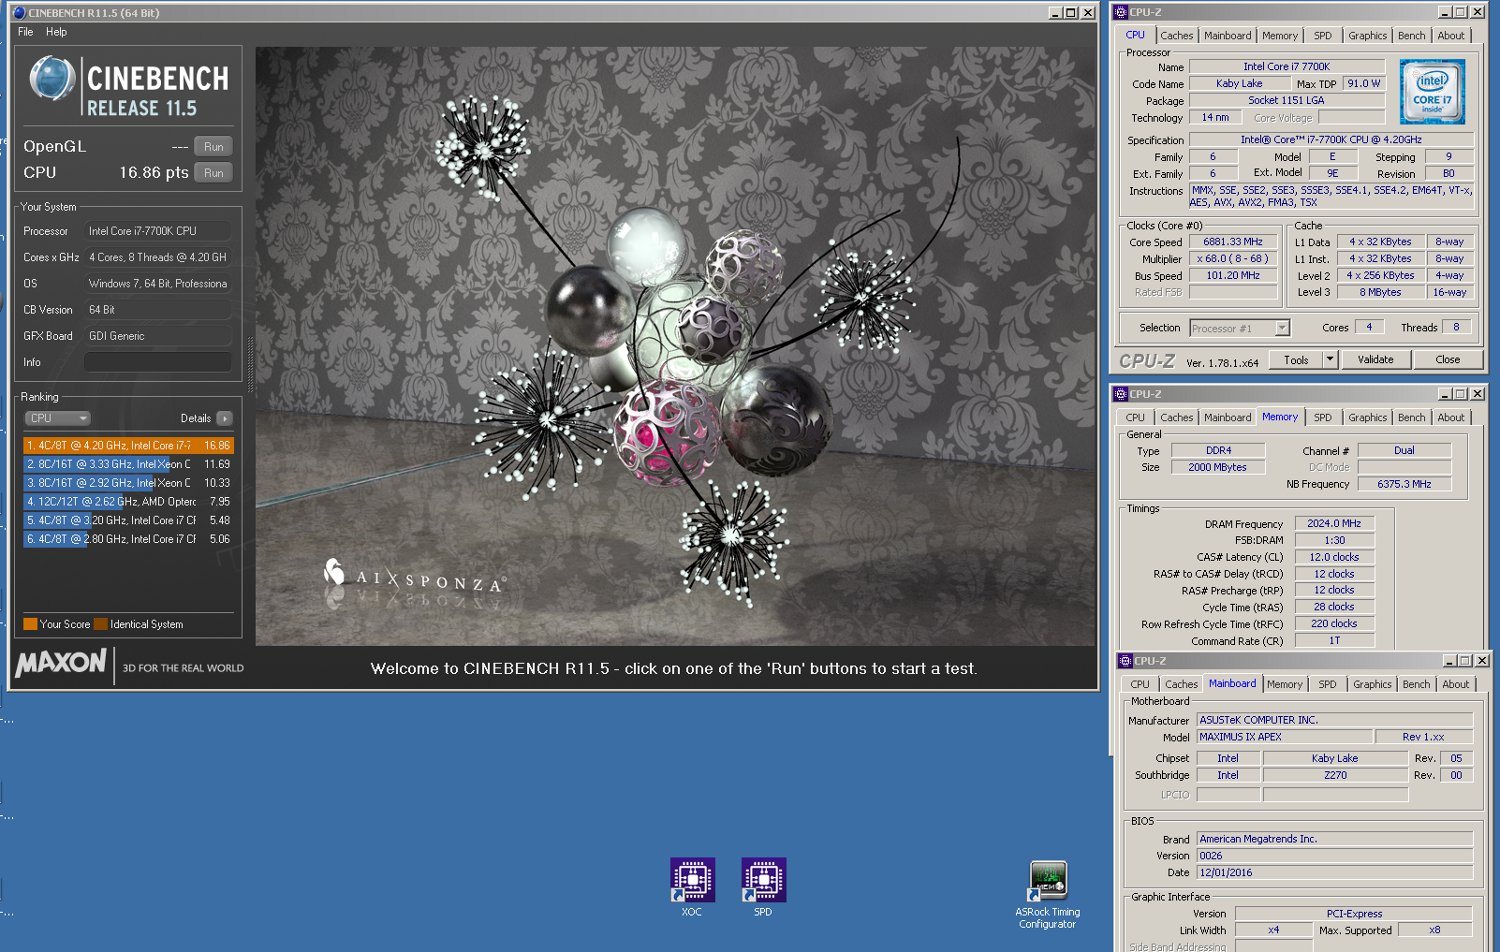The height and width of the screenshot is (952, 1500).
Task: Run the OpenGL benchmark
Action: coord(213,147)
